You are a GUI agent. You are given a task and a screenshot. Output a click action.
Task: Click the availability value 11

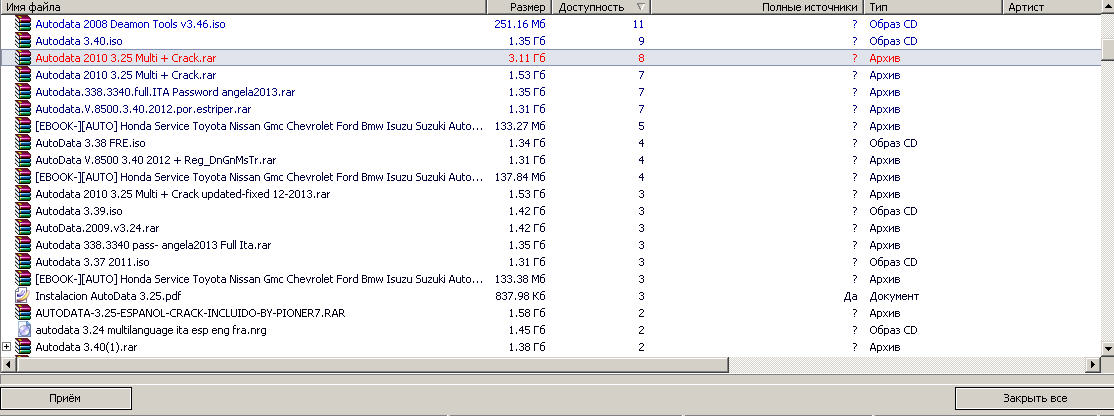[639, 24]
